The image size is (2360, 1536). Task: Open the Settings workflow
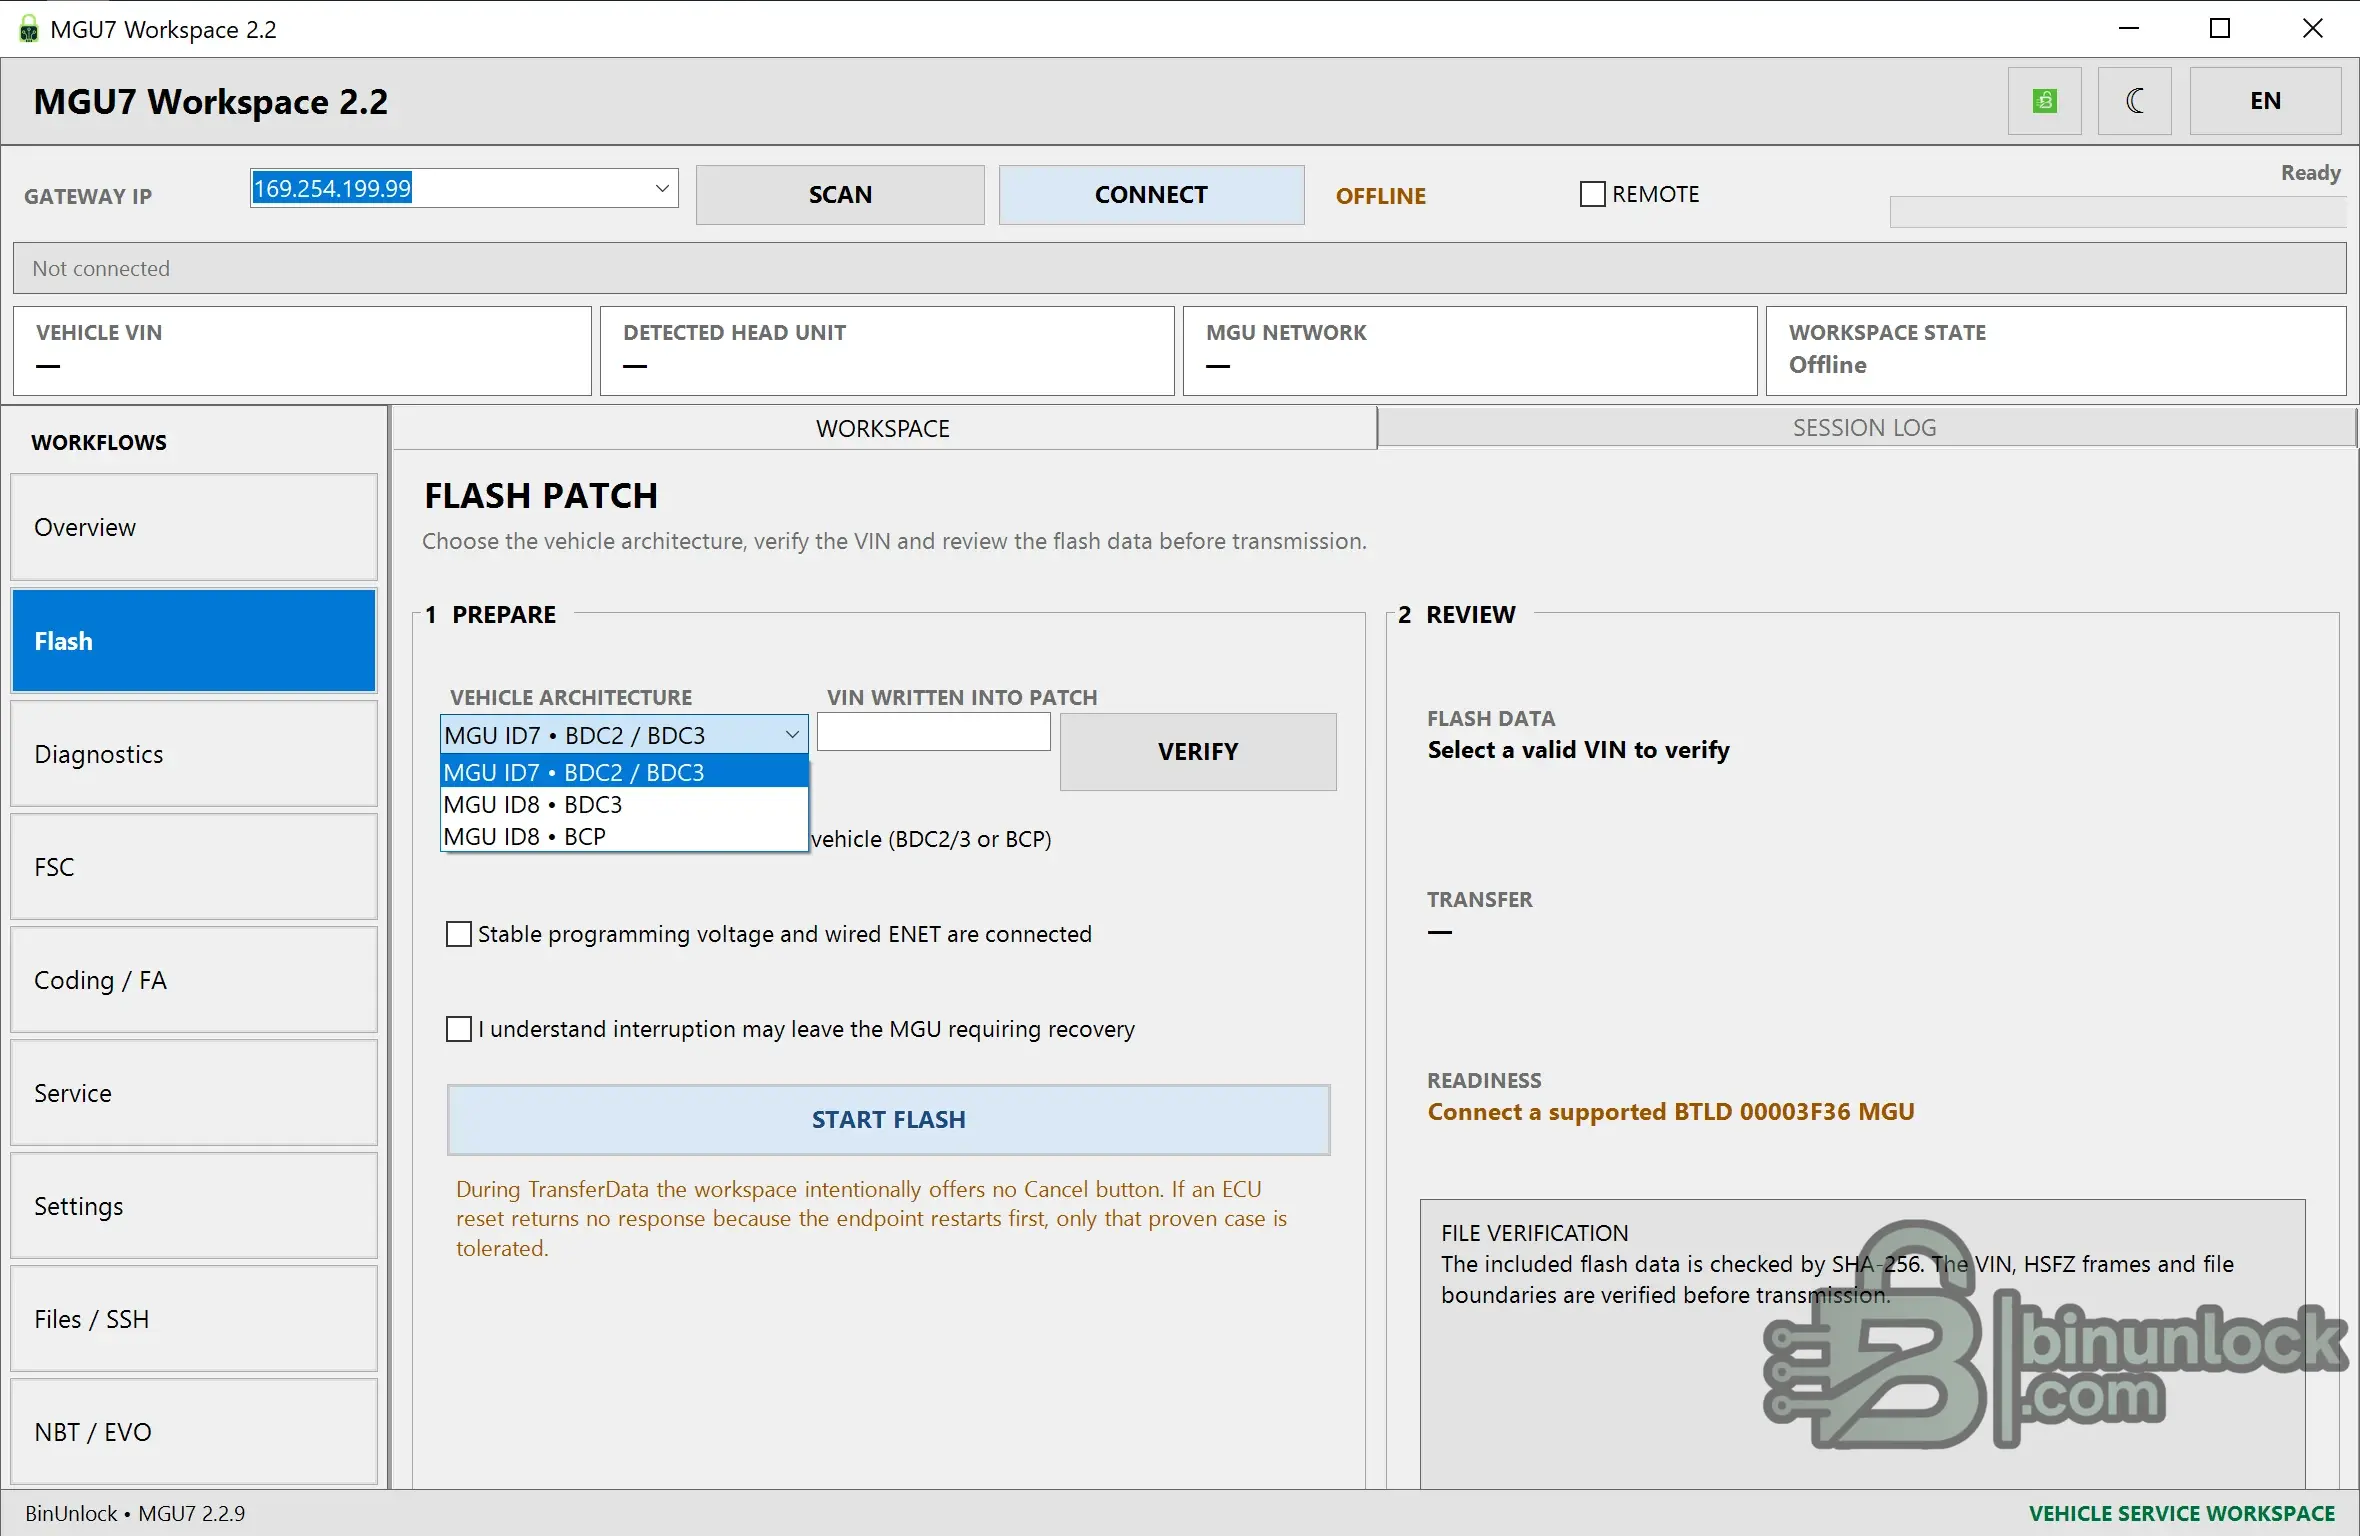194,1206
